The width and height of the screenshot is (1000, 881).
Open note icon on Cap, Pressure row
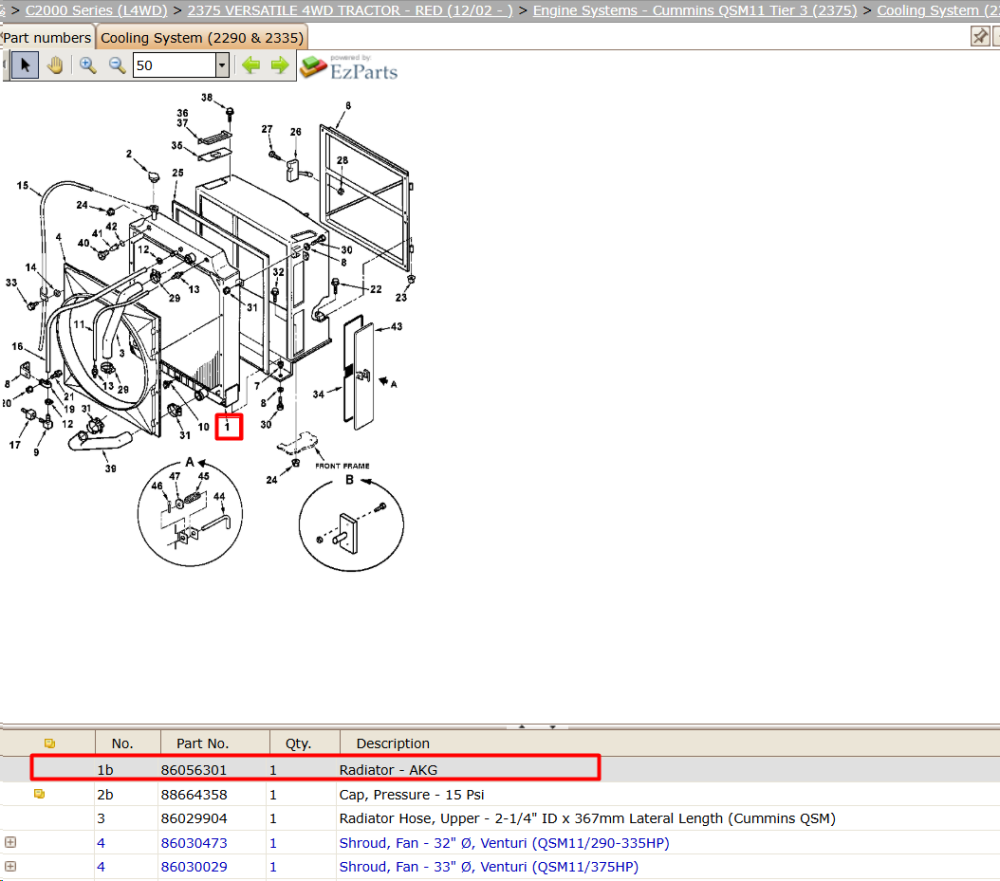(x=40, y=794)
